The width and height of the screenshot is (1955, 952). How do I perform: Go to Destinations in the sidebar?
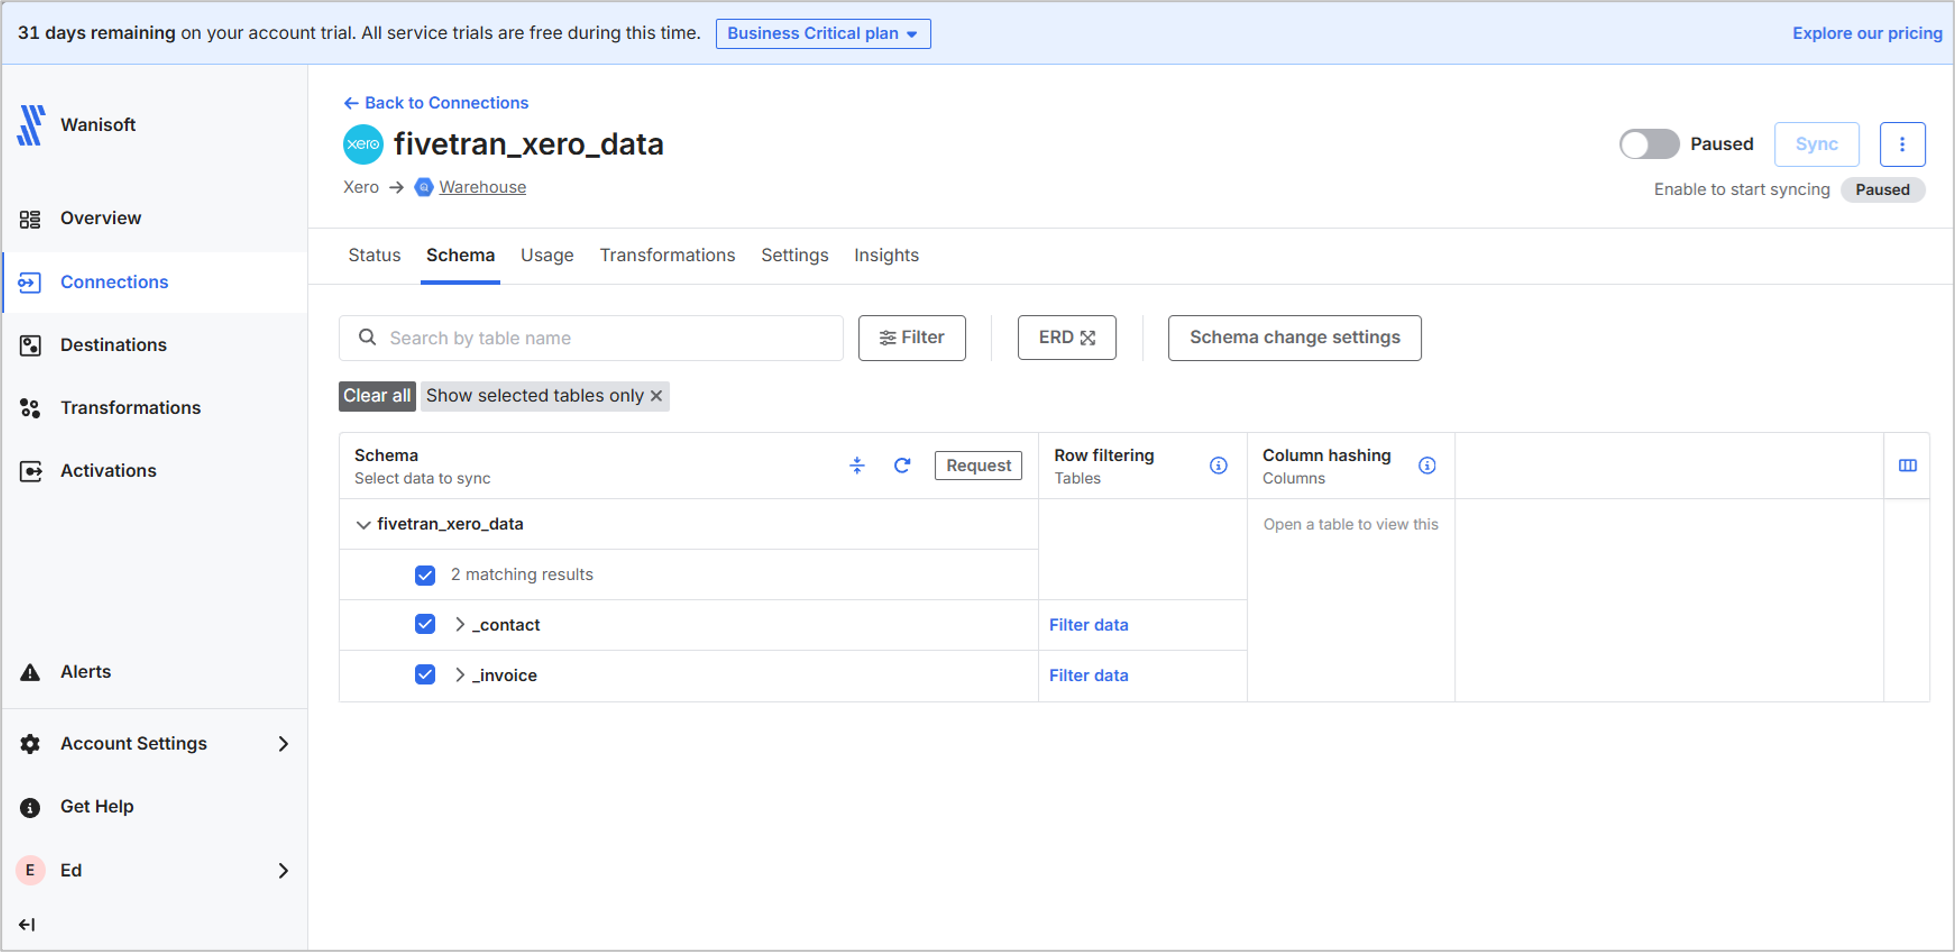click(x=113, y=345)
